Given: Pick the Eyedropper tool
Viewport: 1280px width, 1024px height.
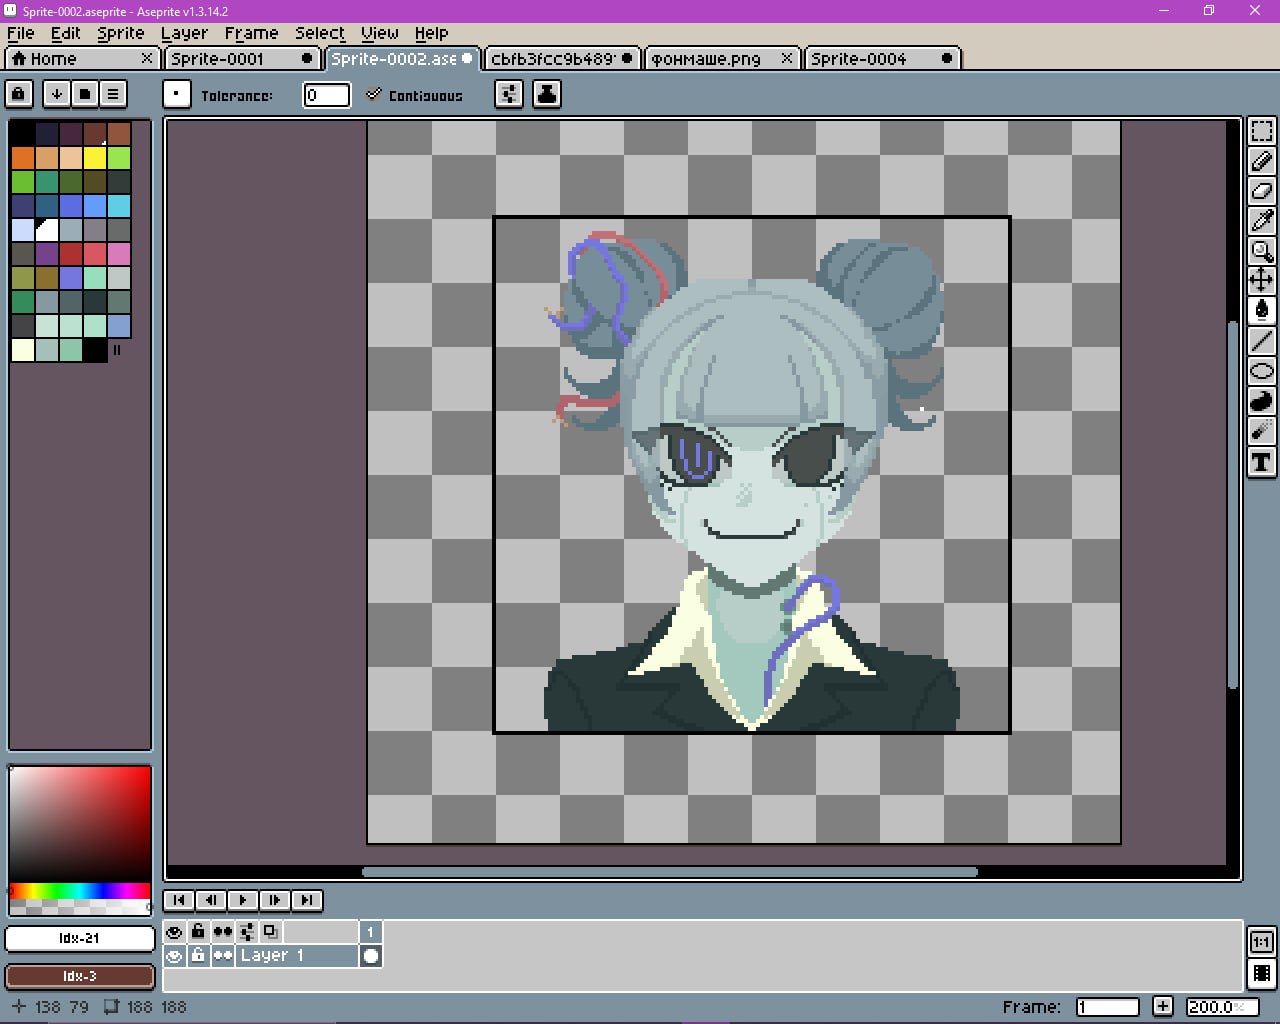Looking at the screenshot, I should coord(1261,221).
